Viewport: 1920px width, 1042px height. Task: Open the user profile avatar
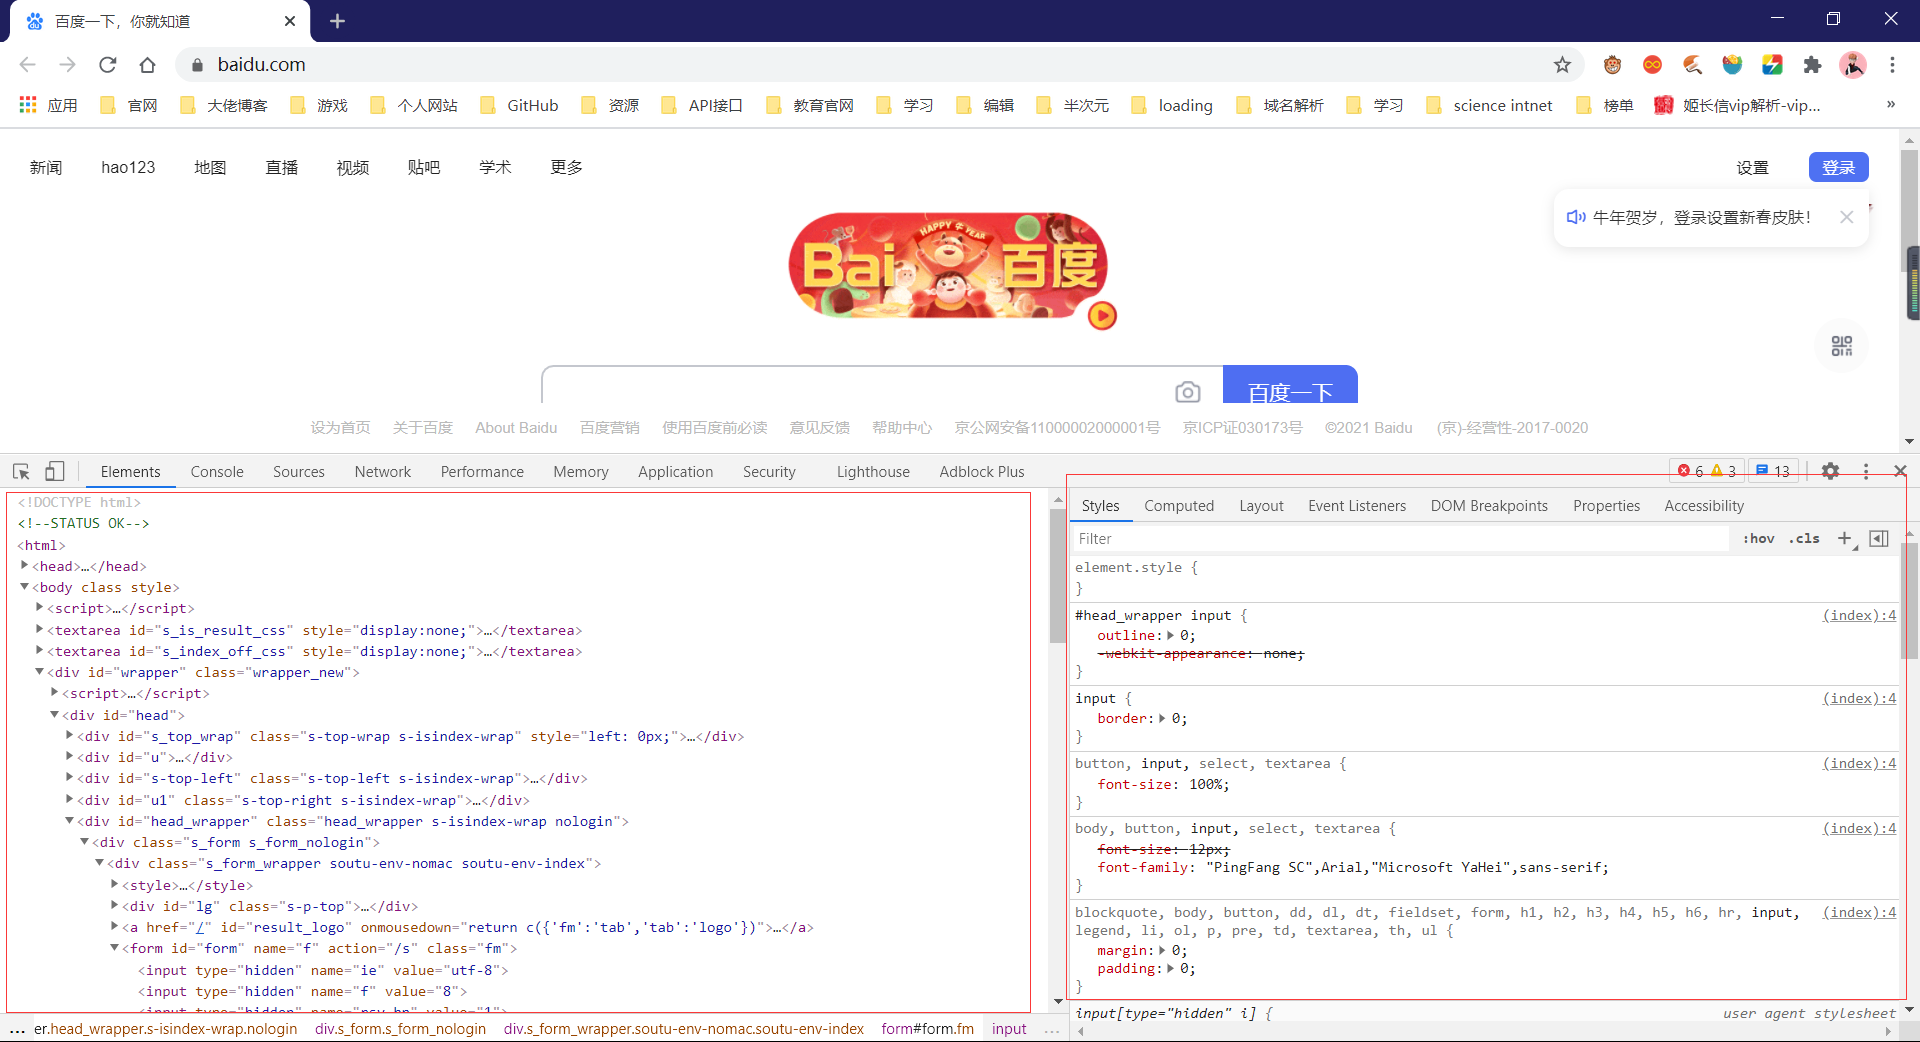click(1853, 65)
